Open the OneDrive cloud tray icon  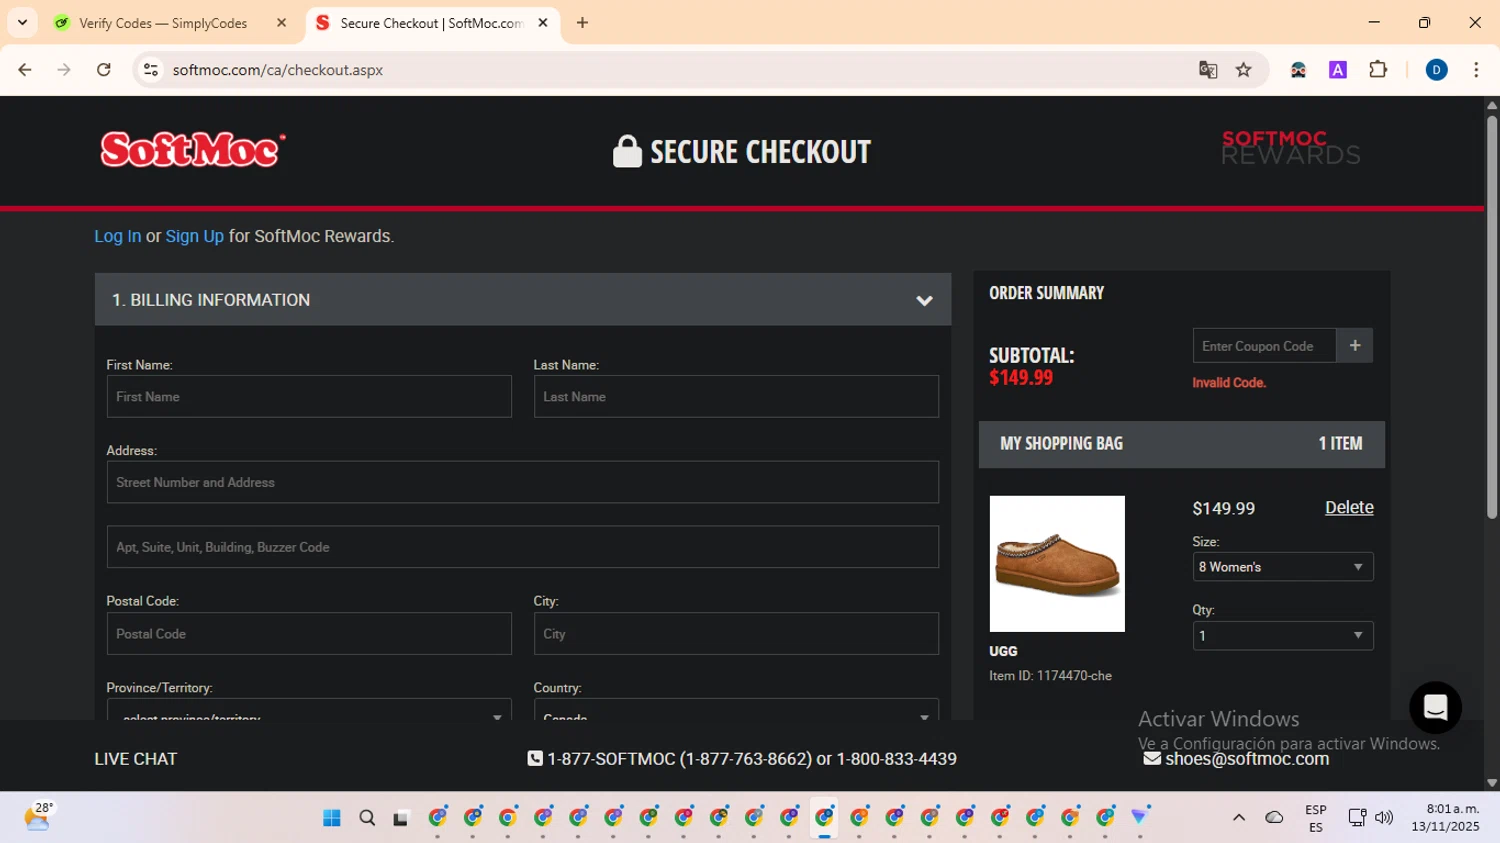[x=1274, y=818]
